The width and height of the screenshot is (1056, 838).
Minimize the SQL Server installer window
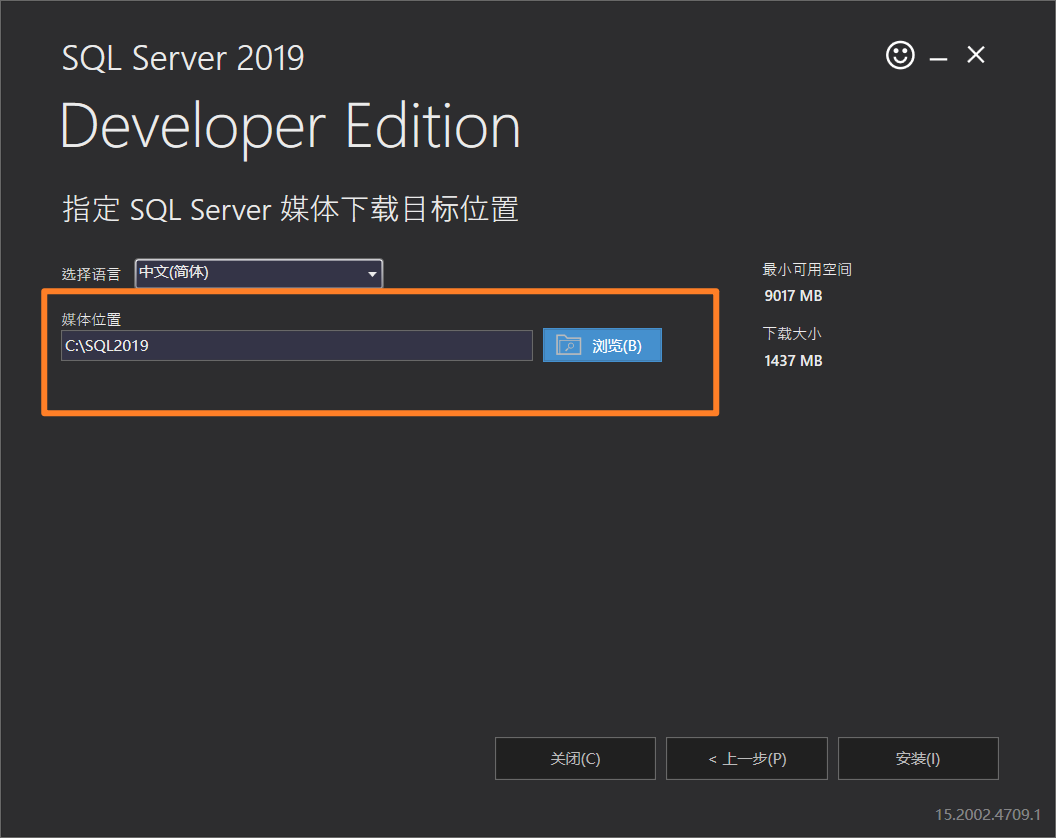[938, 59]
